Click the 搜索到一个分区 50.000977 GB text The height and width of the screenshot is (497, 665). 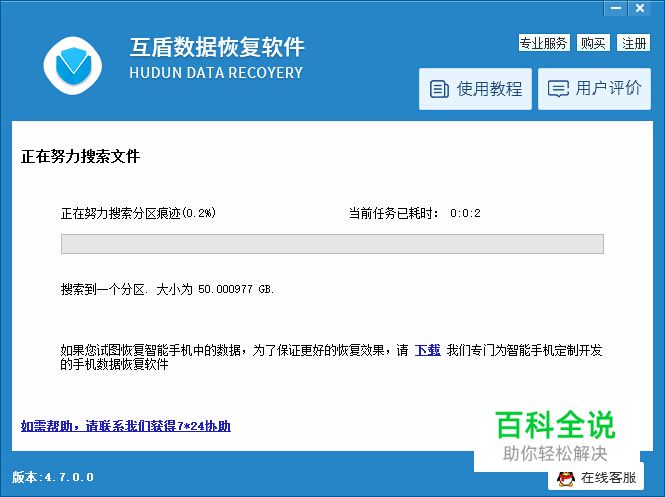click(168, 289)
